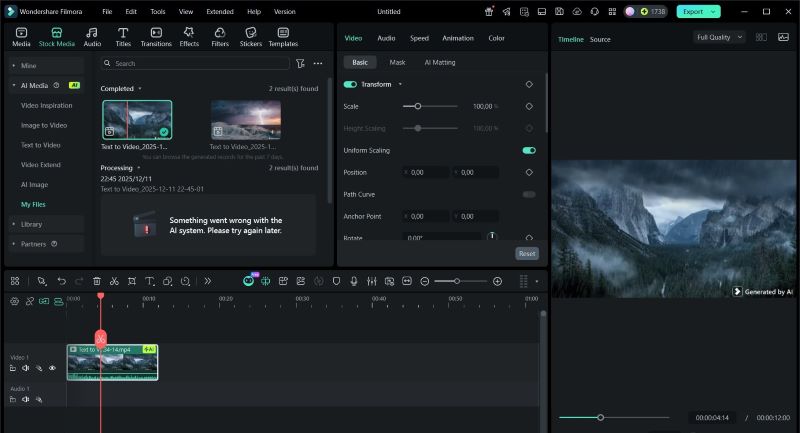
Task: Collapse the AI Media tree section
Action: pyautogui.click(x=14, y=85)
